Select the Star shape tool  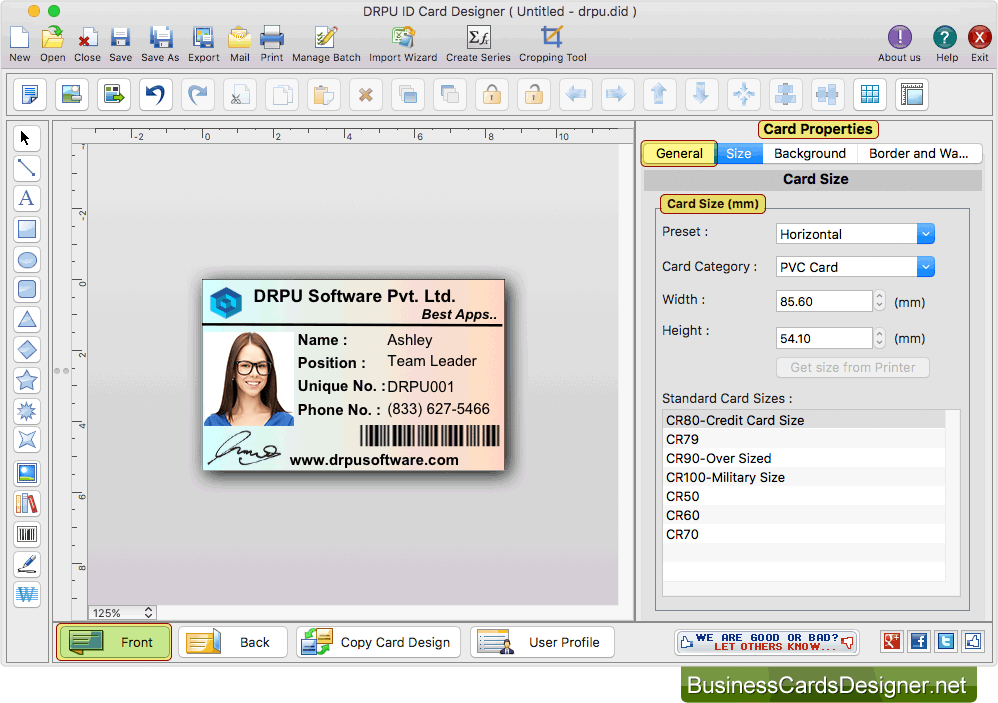[27, 380]
